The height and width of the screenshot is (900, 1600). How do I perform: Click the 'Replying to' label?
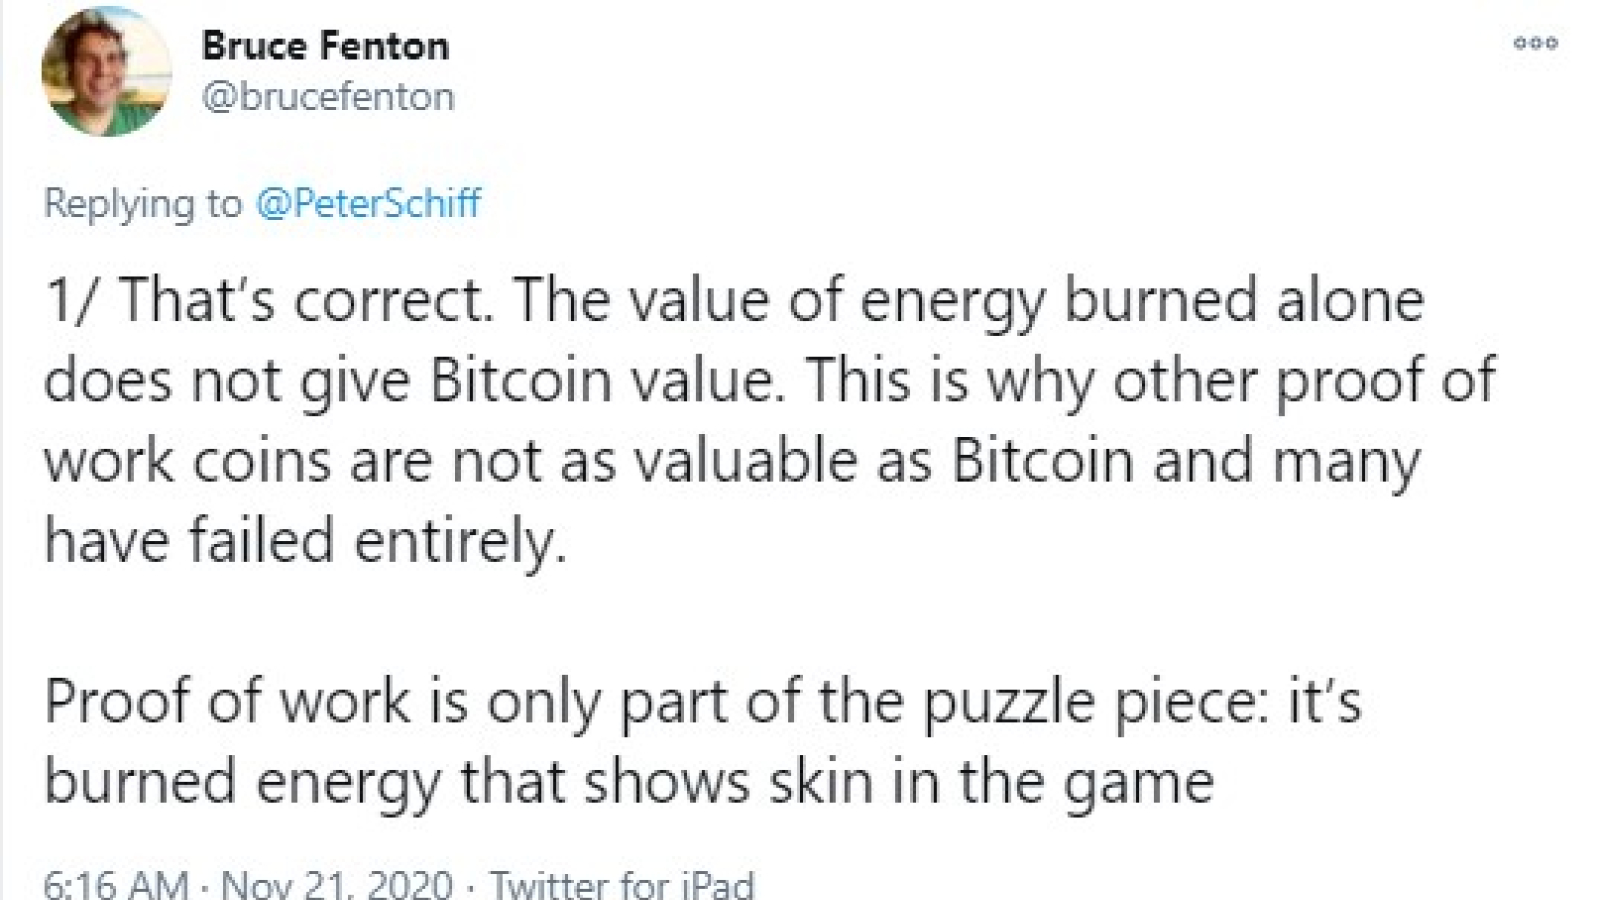tap(143, 204)
